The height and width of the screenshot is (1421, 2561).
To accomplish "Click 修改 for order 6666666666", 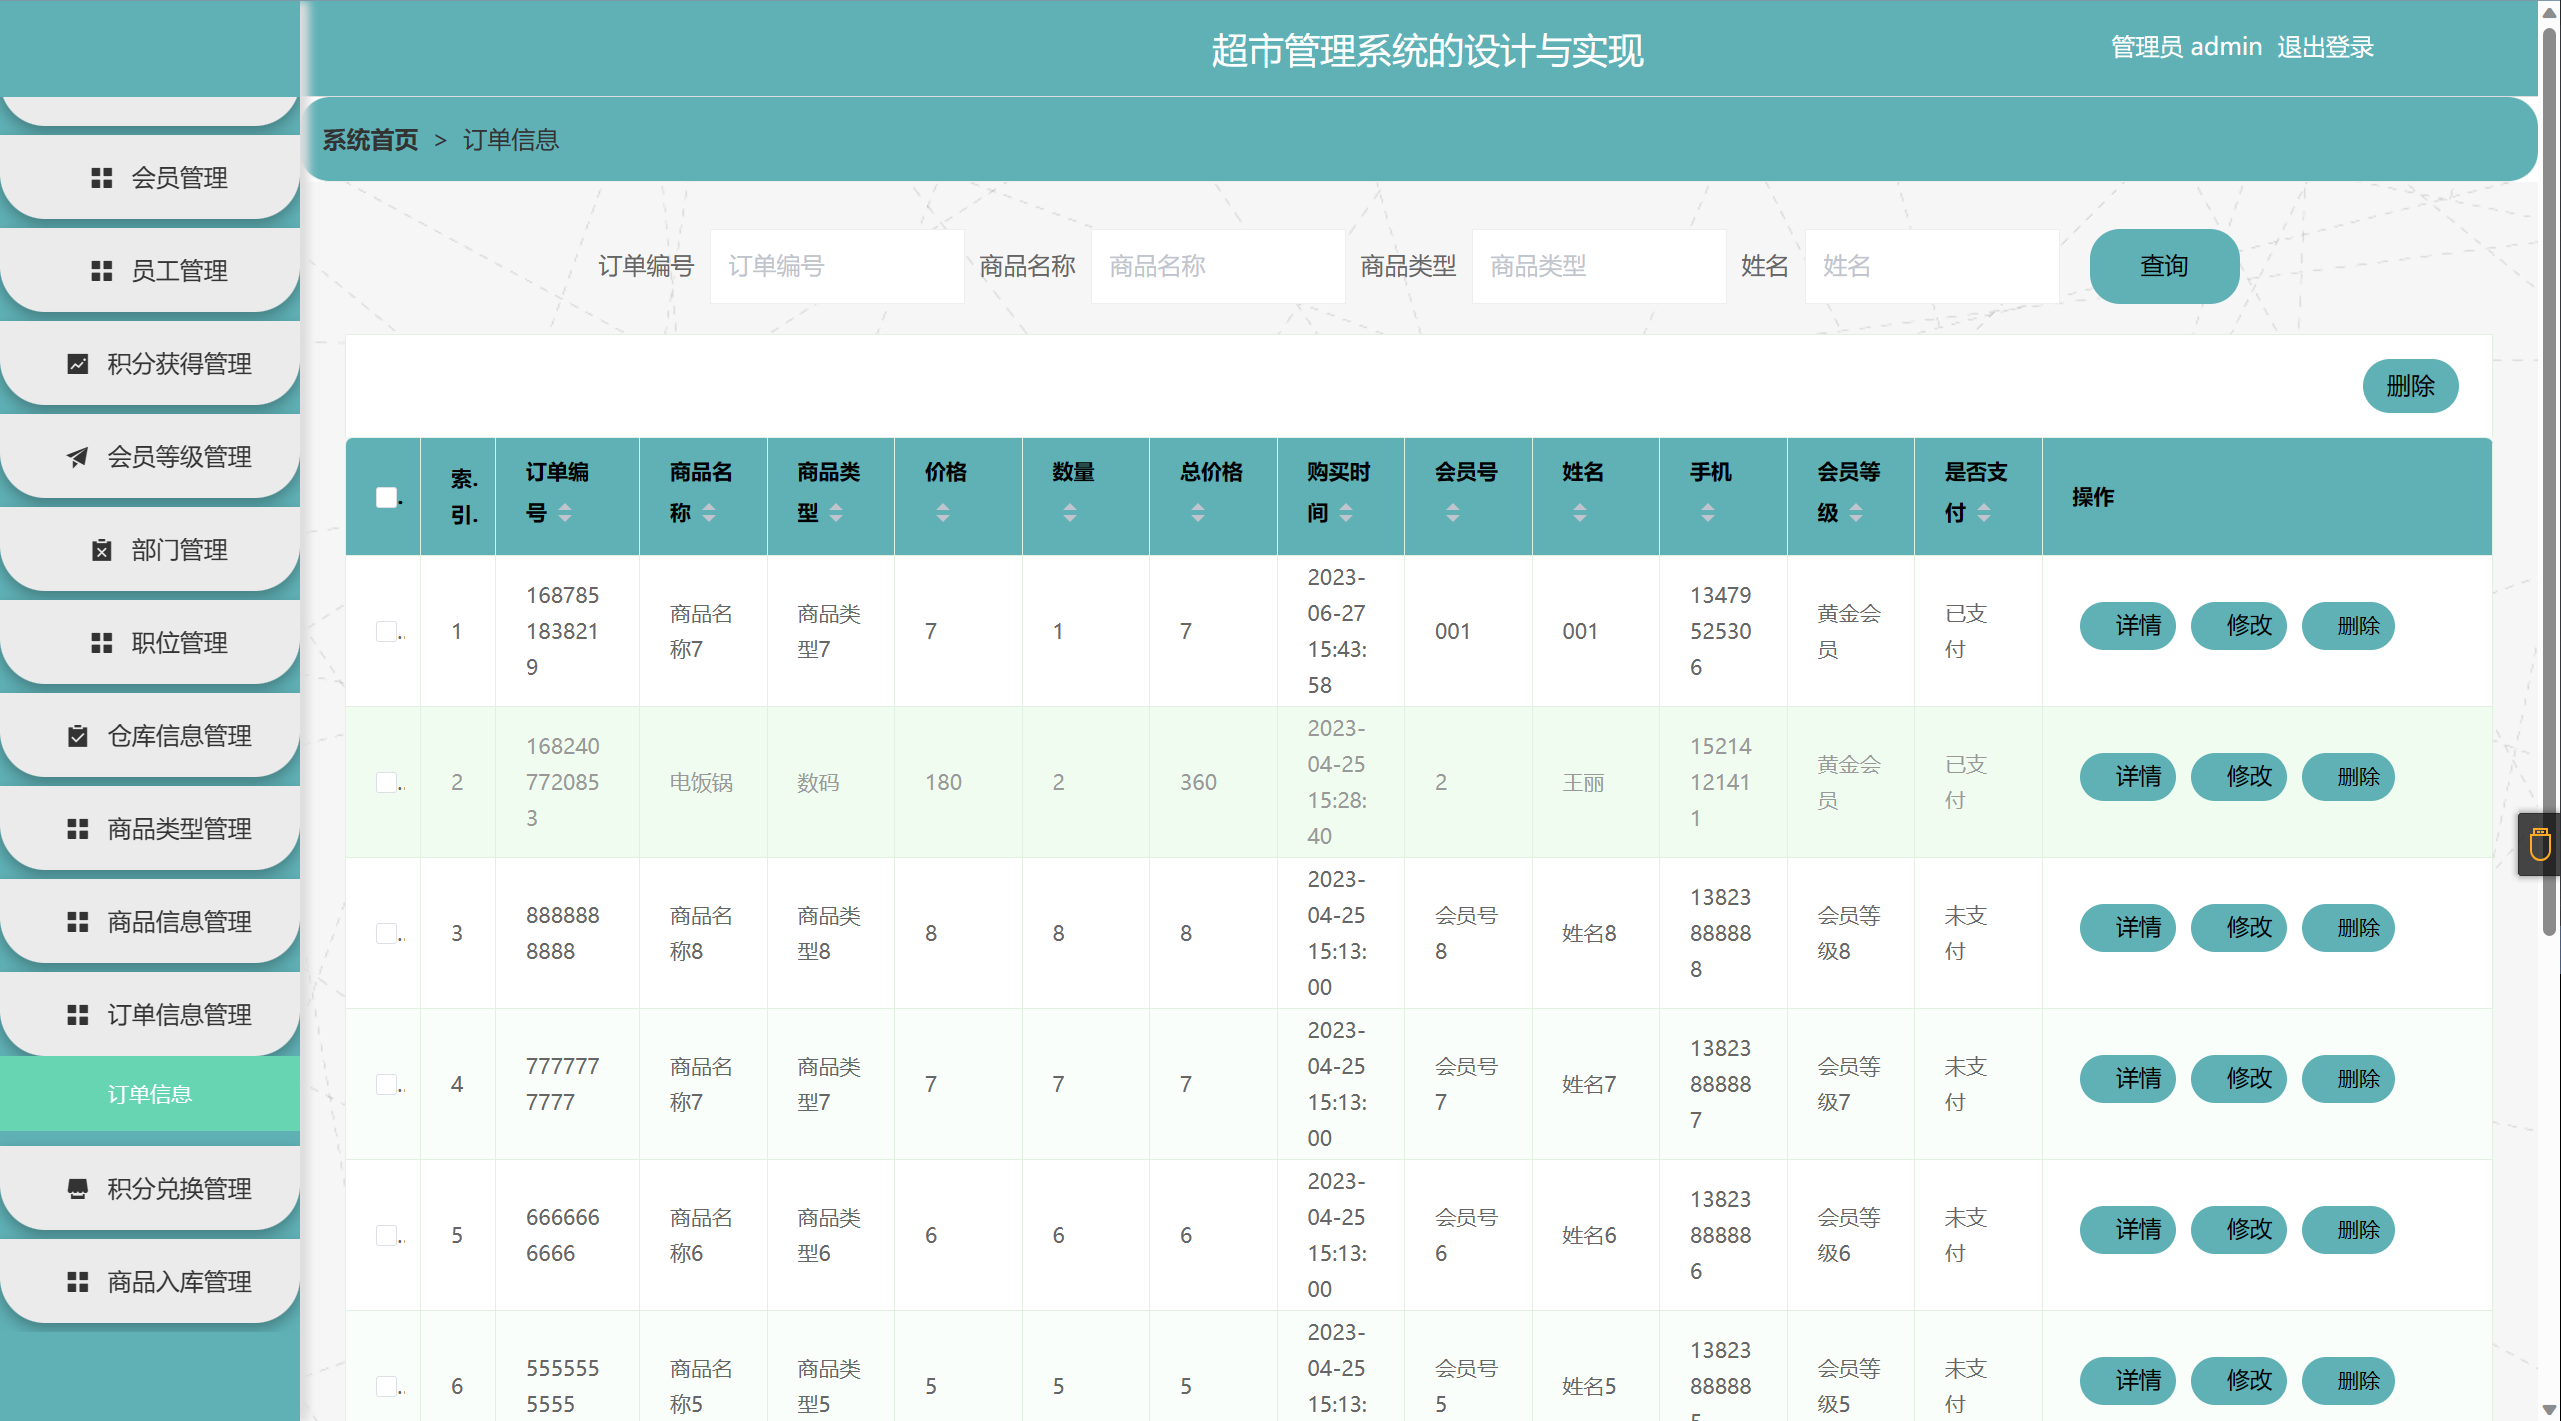I will coord(2239,1230).
